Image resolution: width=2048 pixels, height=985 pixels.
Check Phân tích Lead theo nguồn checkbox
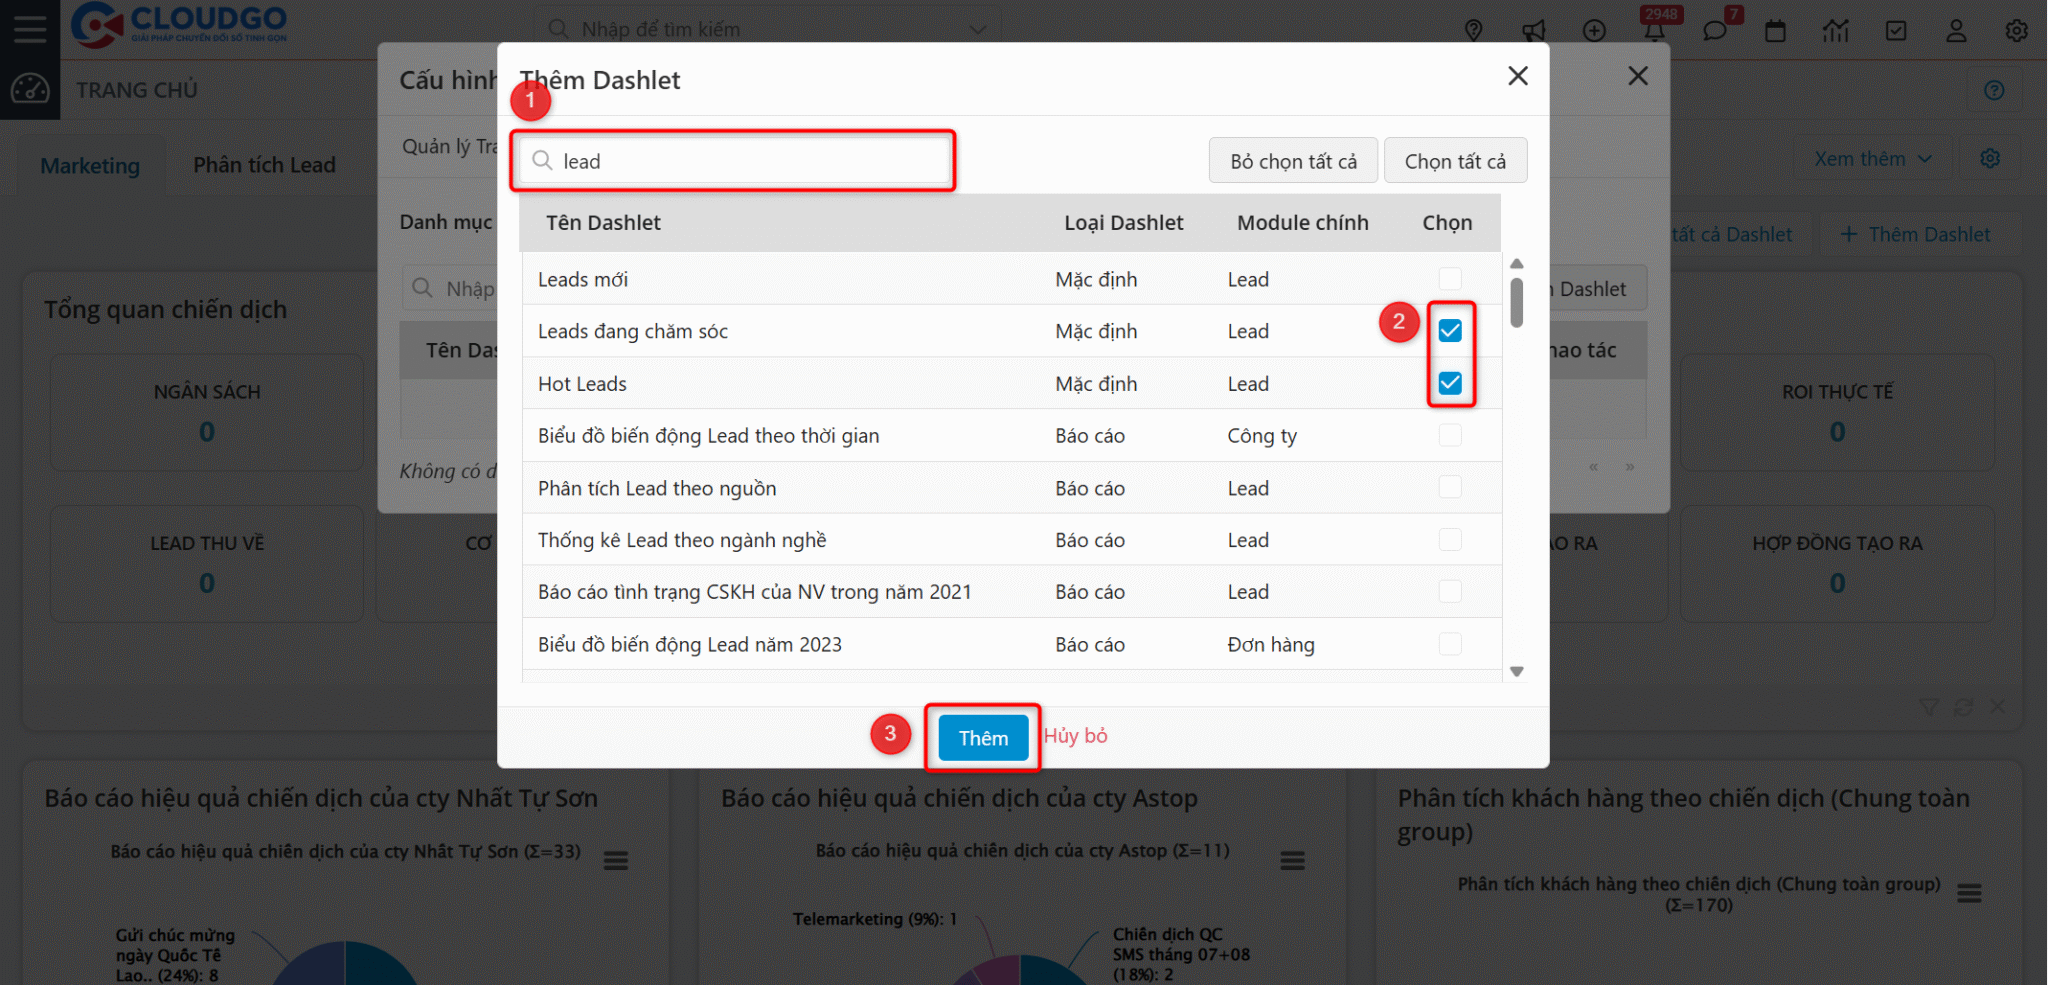pos(1450,487)
